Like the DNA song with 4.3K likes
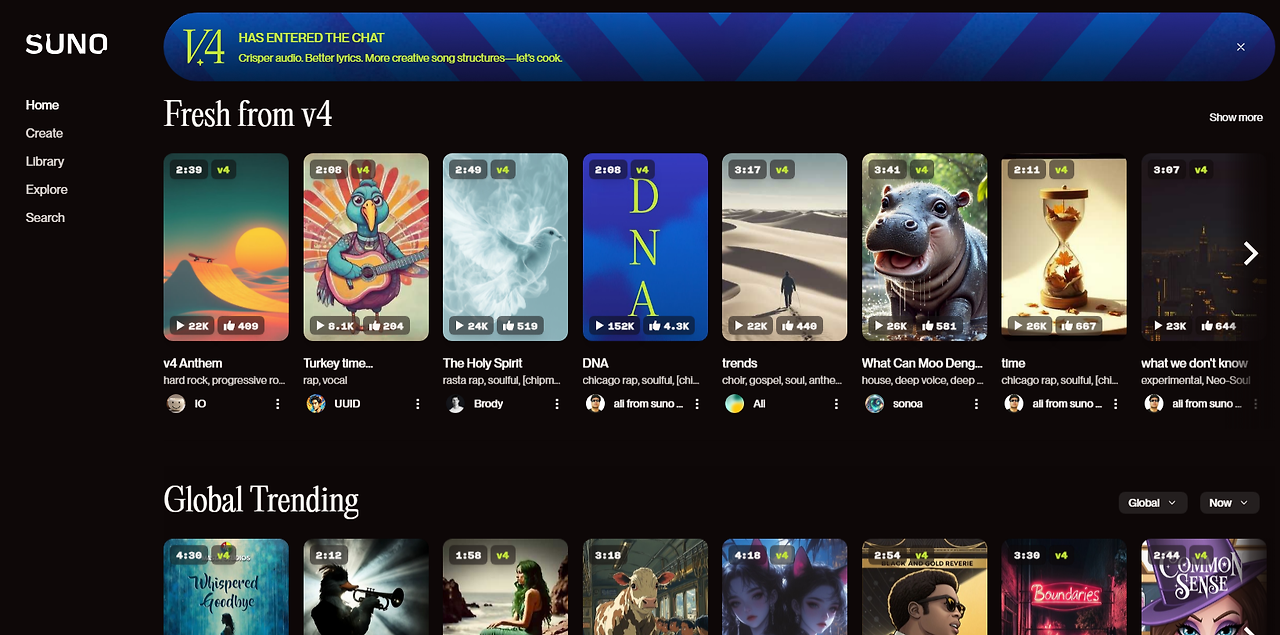Screen dimensions: 1280x635 [669, 326]
